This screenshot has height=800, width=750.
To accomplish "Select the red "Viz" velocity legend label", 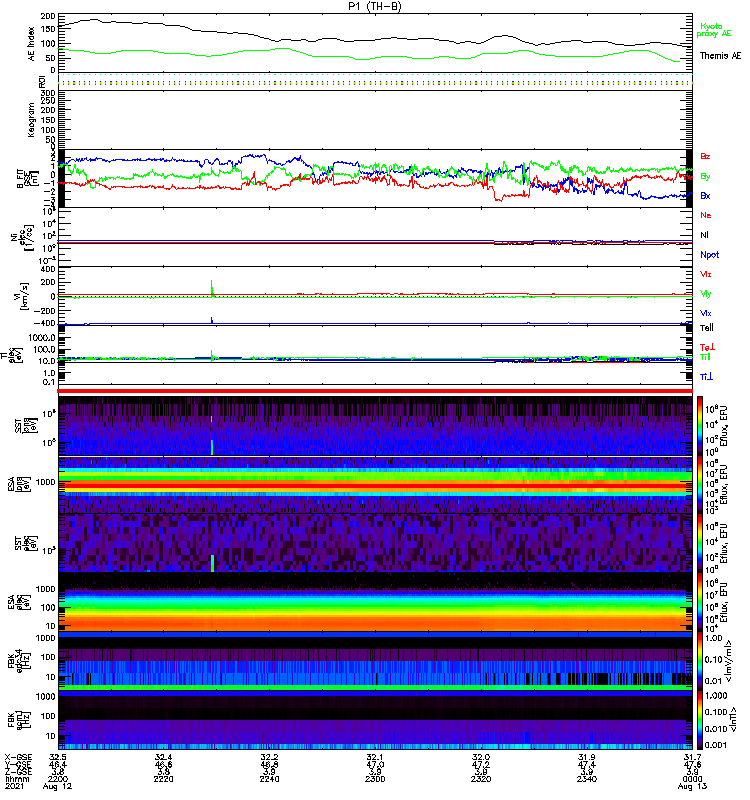I will (706, 274).
